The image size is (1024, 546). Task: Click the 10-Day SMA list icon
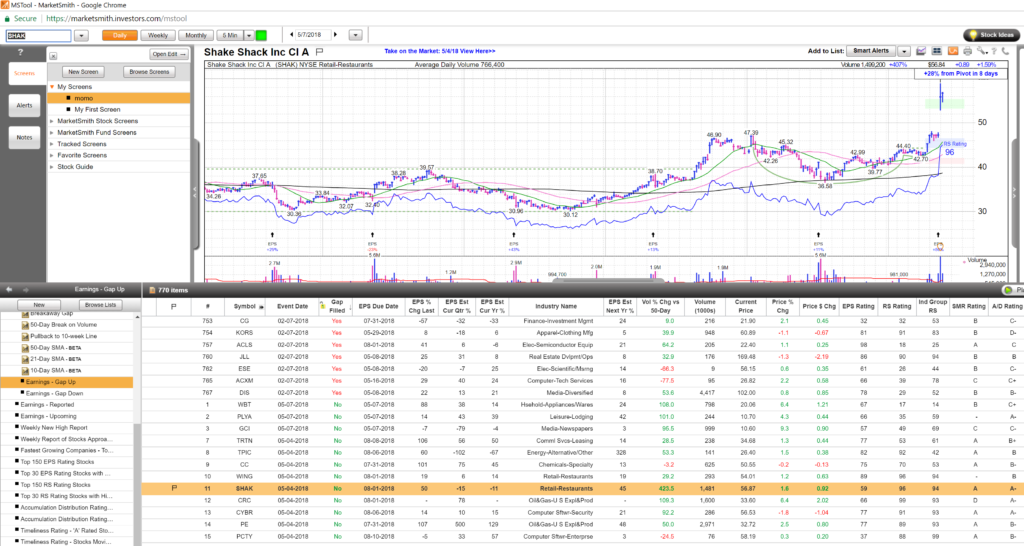click(25, 370)
